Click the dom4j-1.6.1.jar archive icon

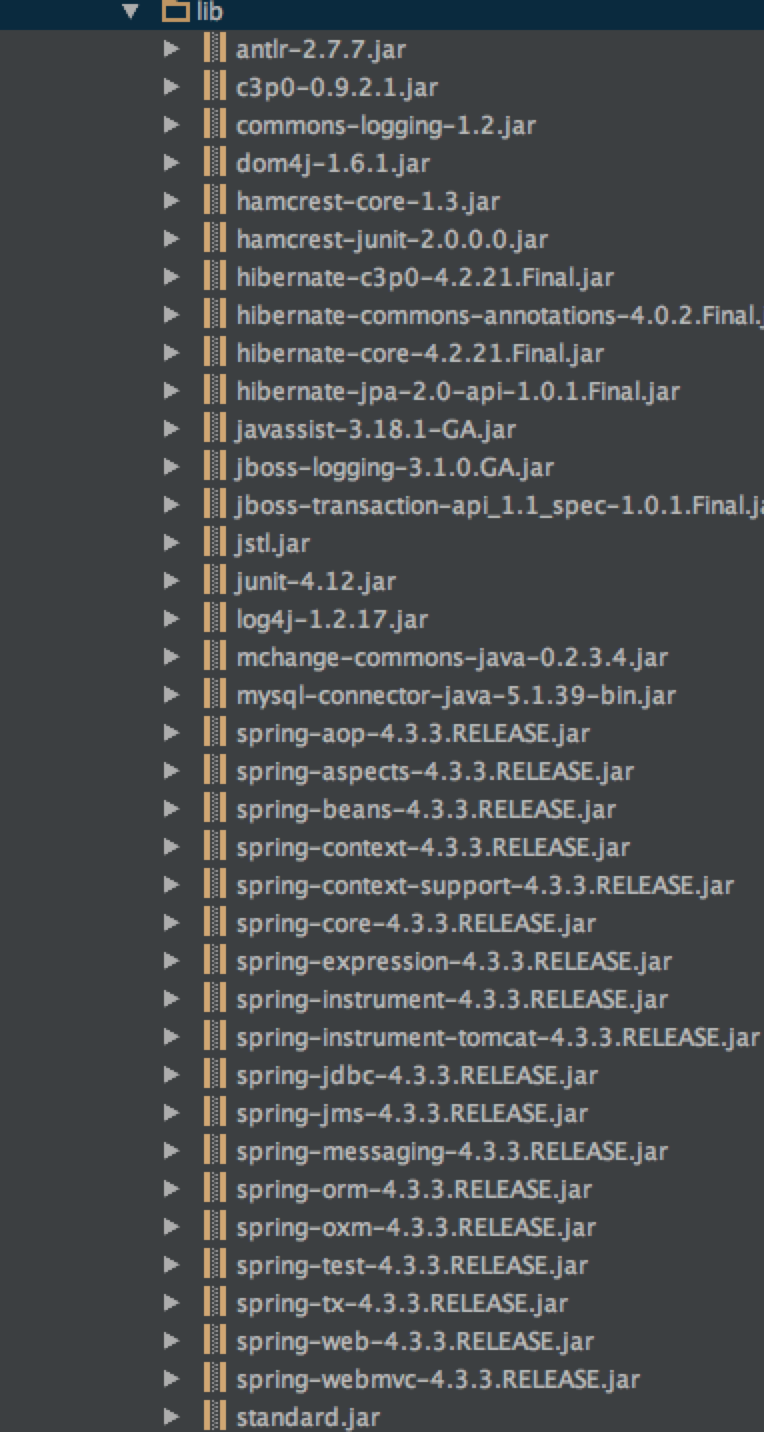(214, 162)
